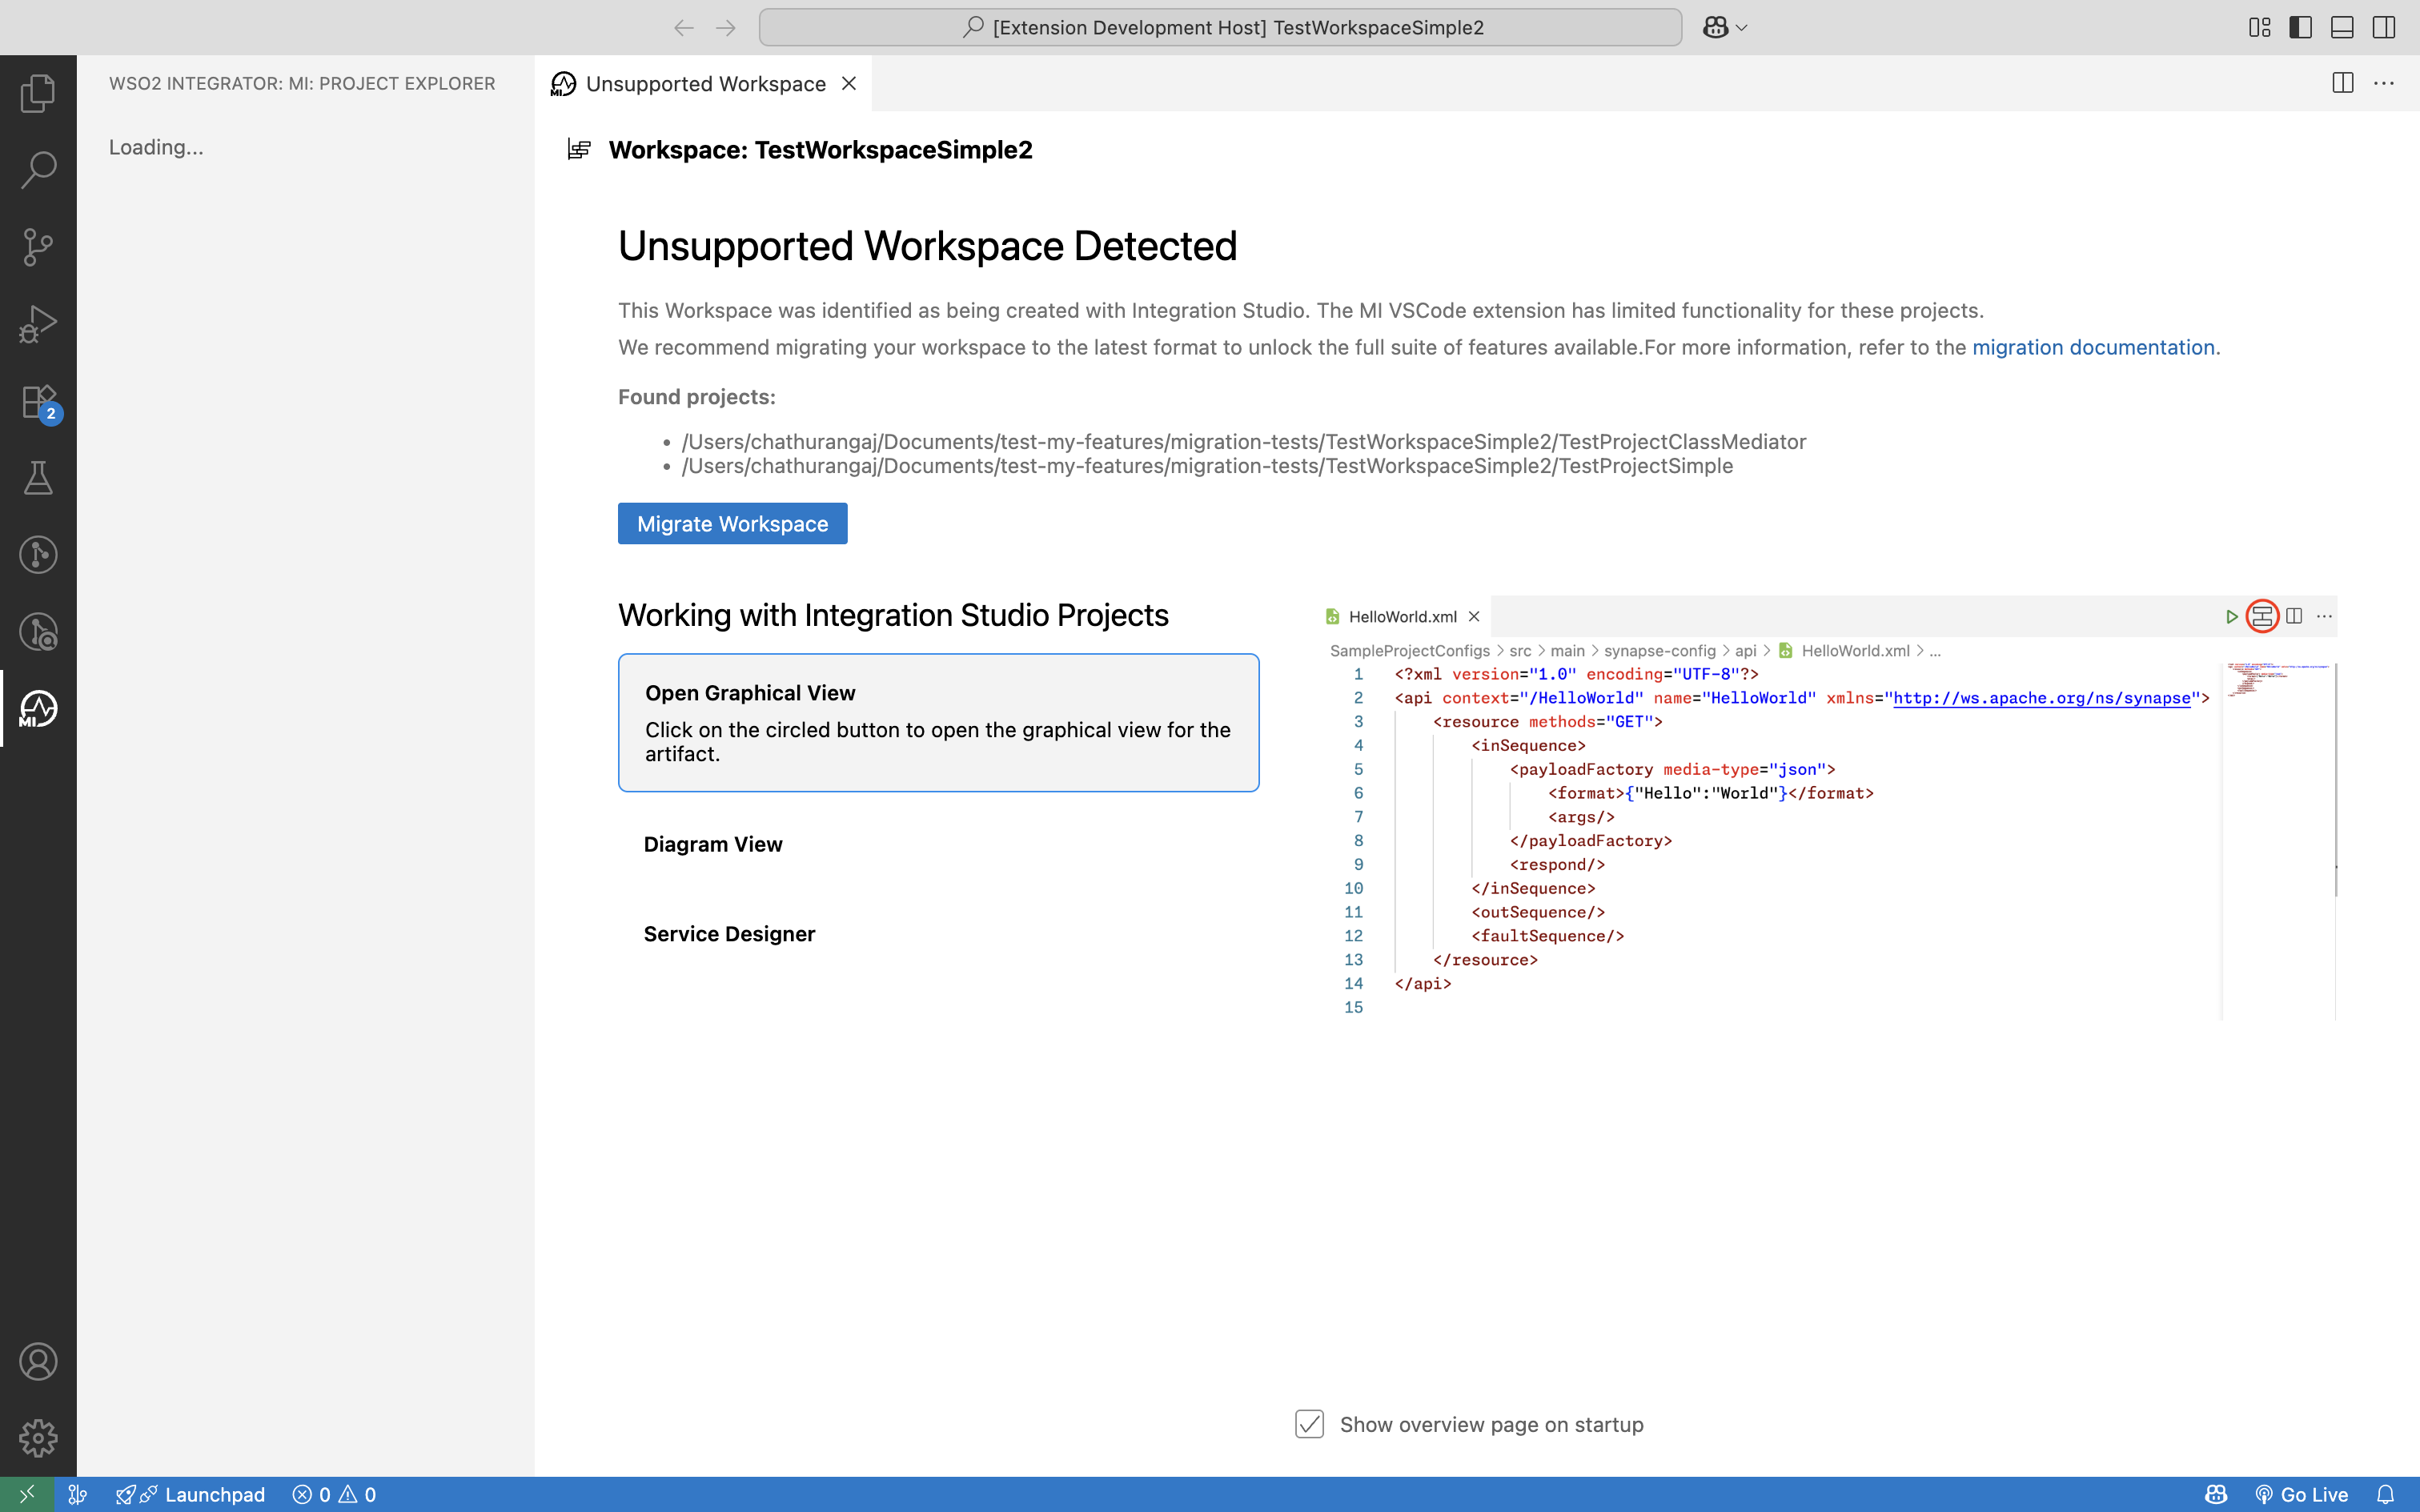Click the circled graphical view button for HelloWorld.xml

(2263, 616)
